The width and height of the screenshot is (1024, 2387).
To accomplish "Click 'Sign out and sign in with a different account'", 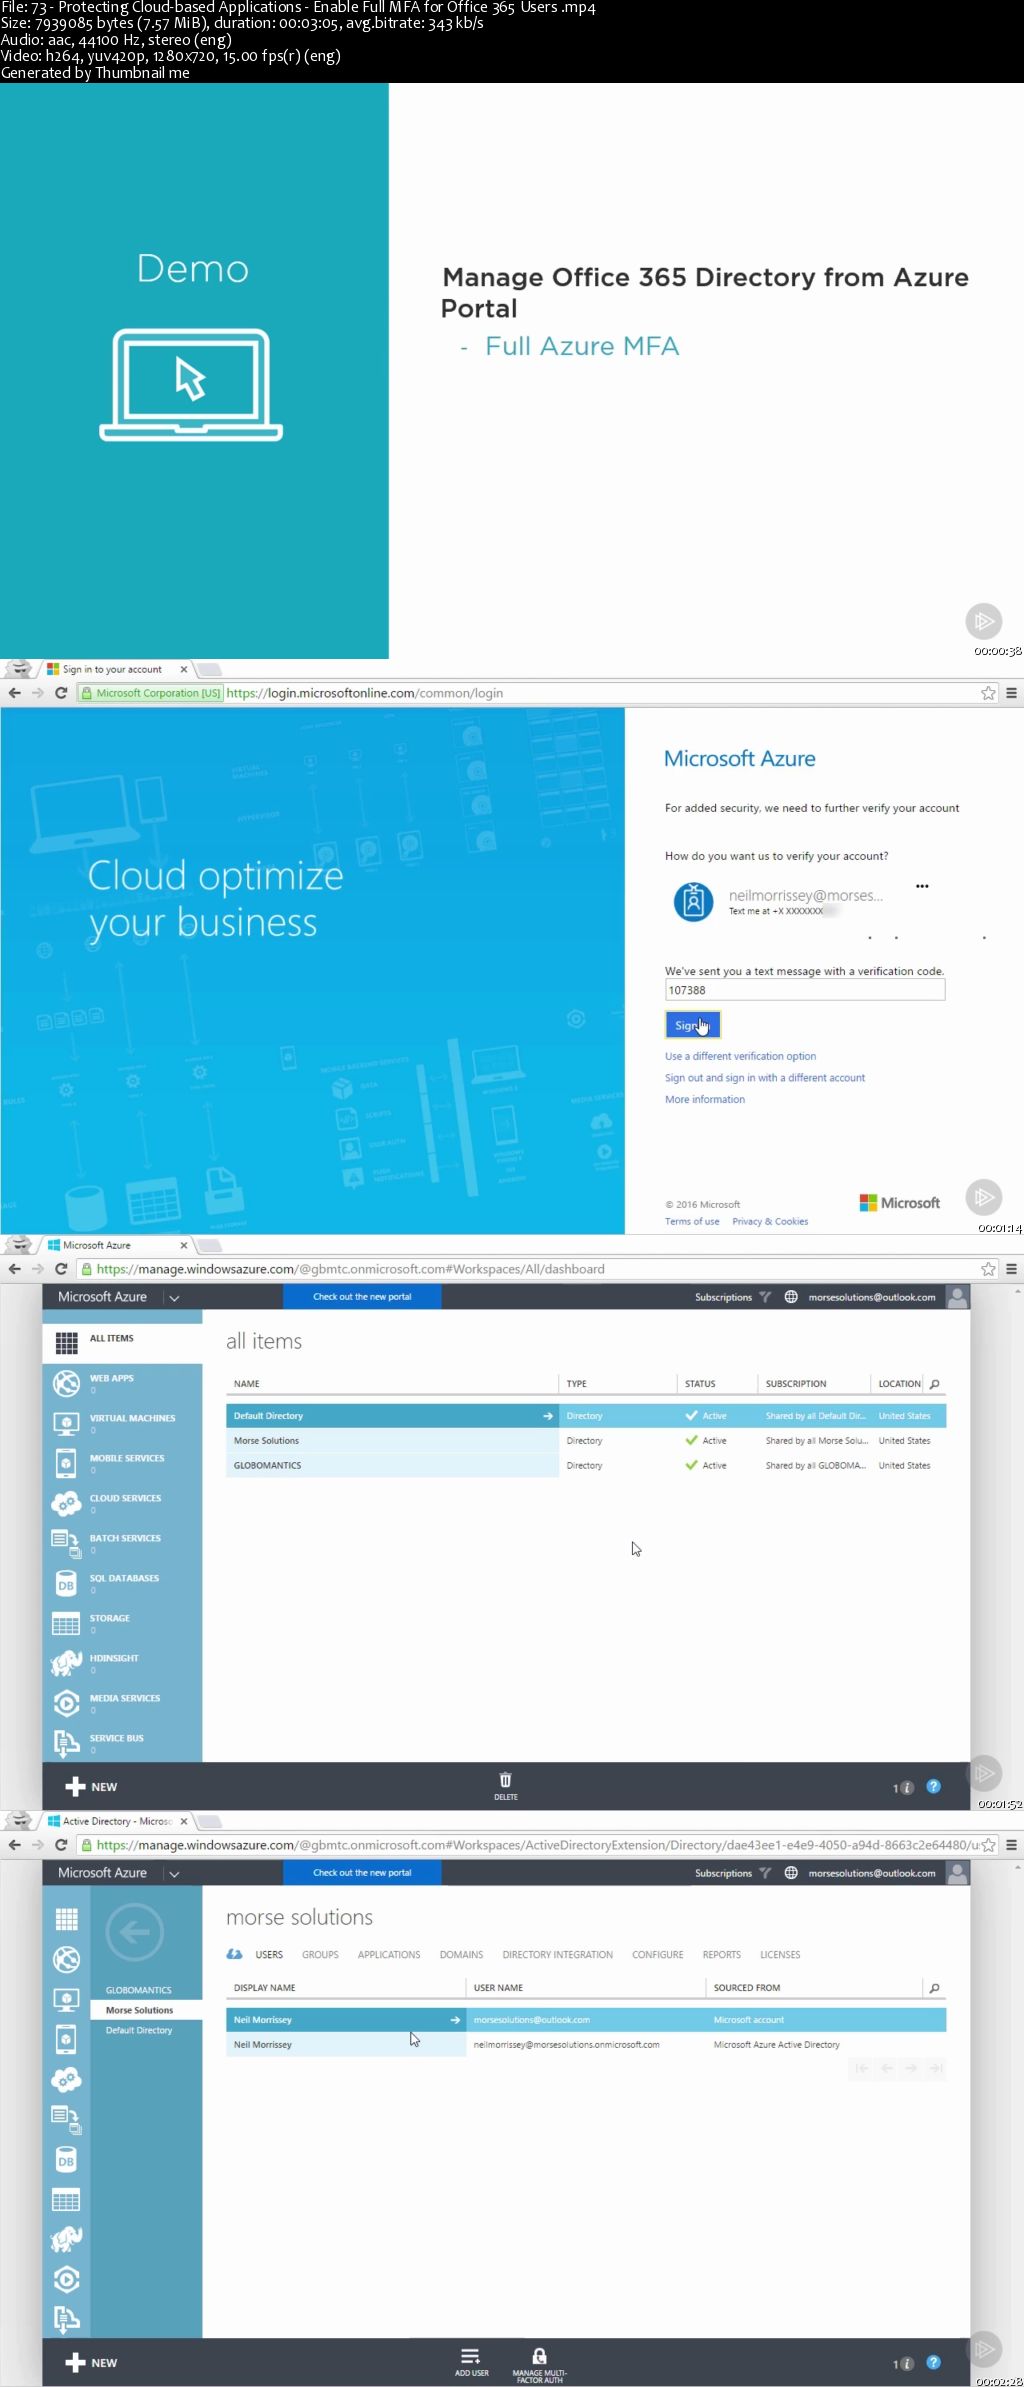I will 765,1078.
